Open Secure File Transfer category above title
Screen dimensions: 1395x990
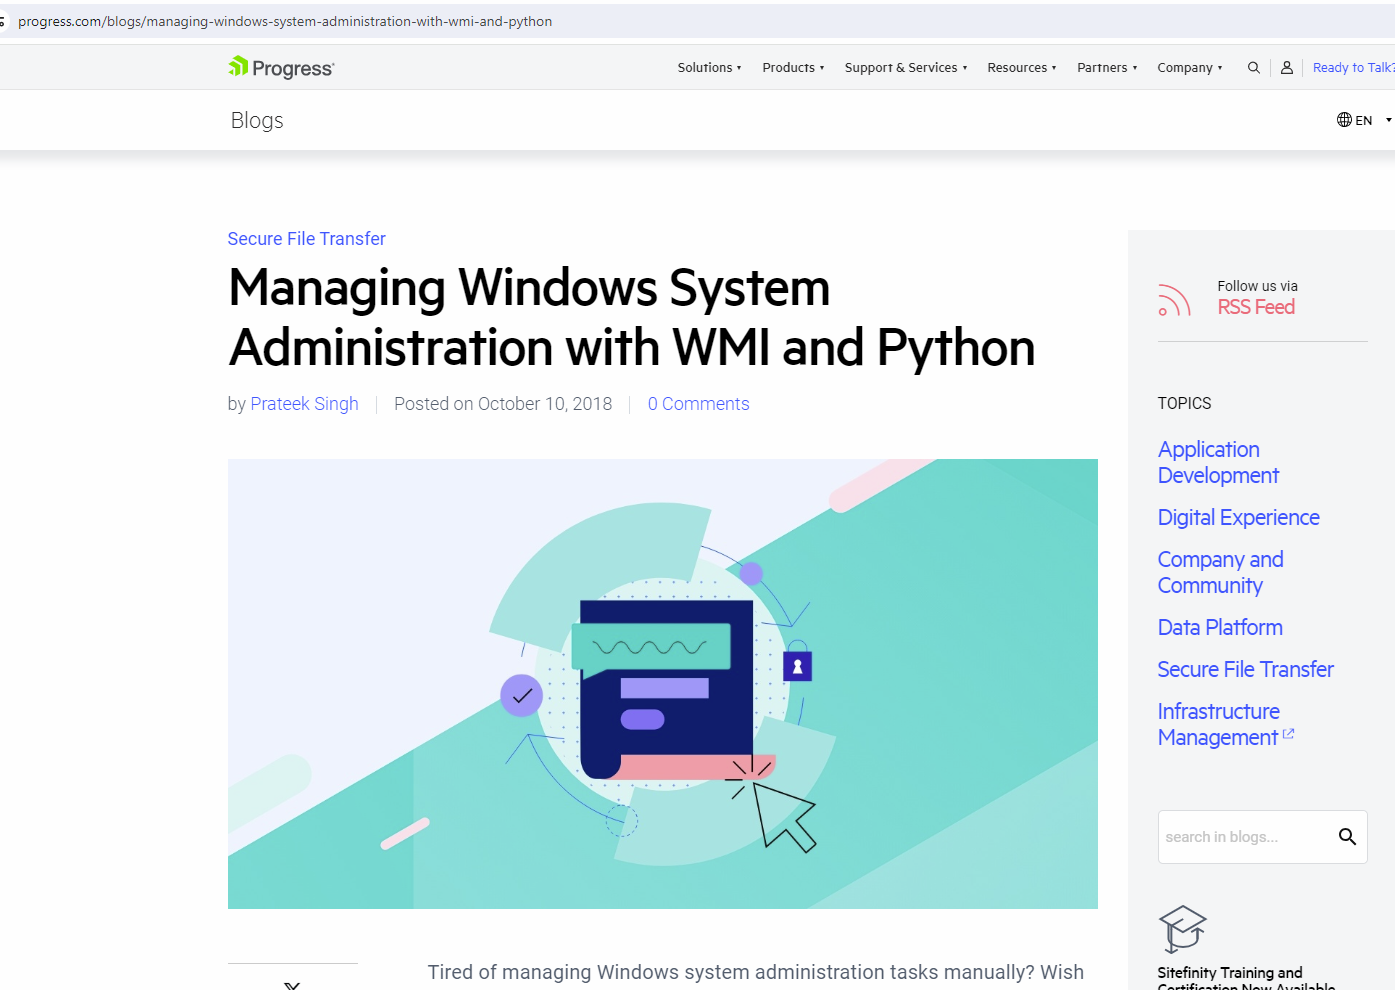click(306, 239)
